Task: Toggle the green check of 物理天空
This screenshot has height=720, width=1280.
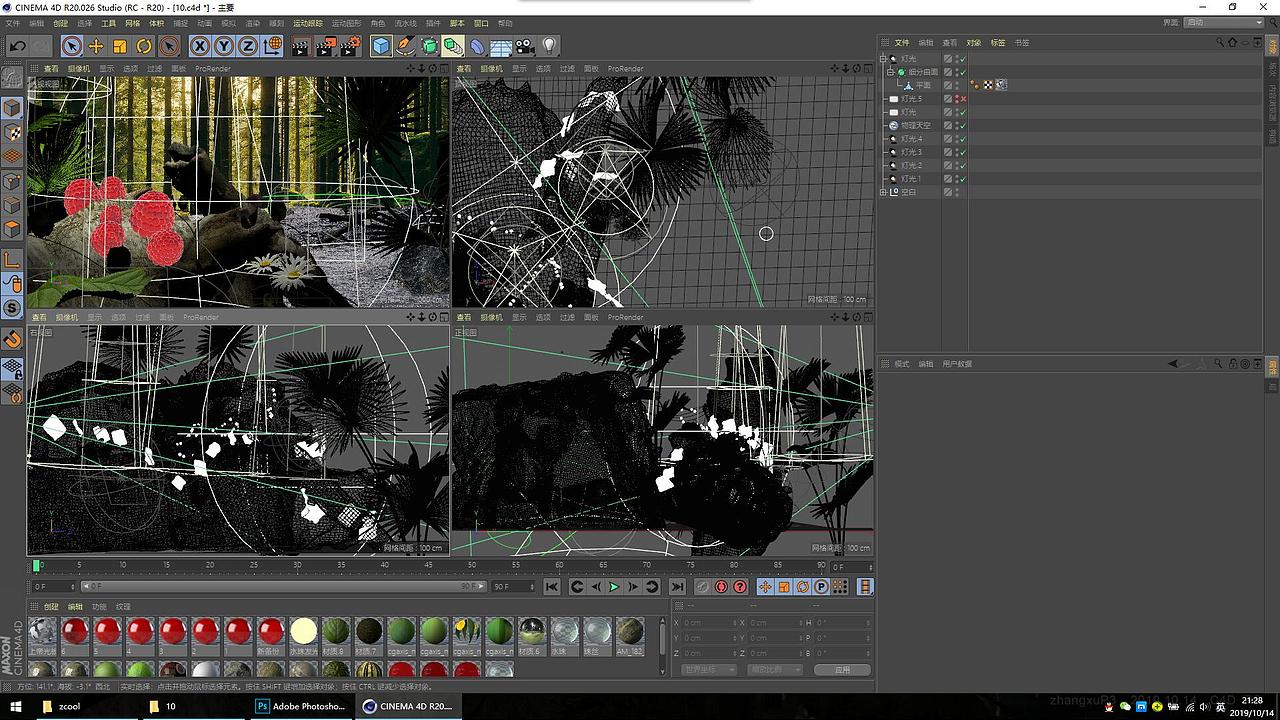Action: (962, 126)
